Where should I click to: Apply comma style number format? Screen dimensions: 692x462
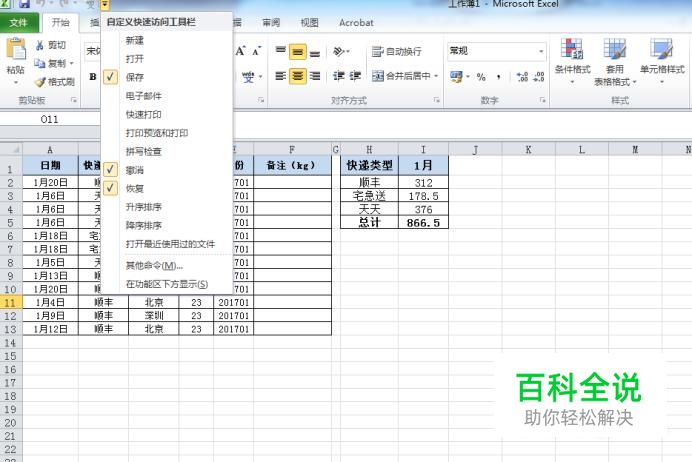tap(499, 77)
